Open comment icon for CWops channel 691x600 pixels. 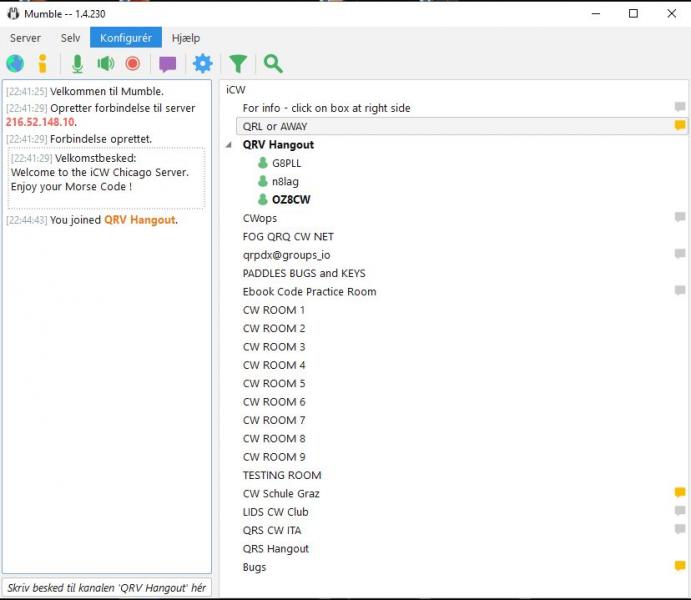pyautogui.click(x=680, y=217)
